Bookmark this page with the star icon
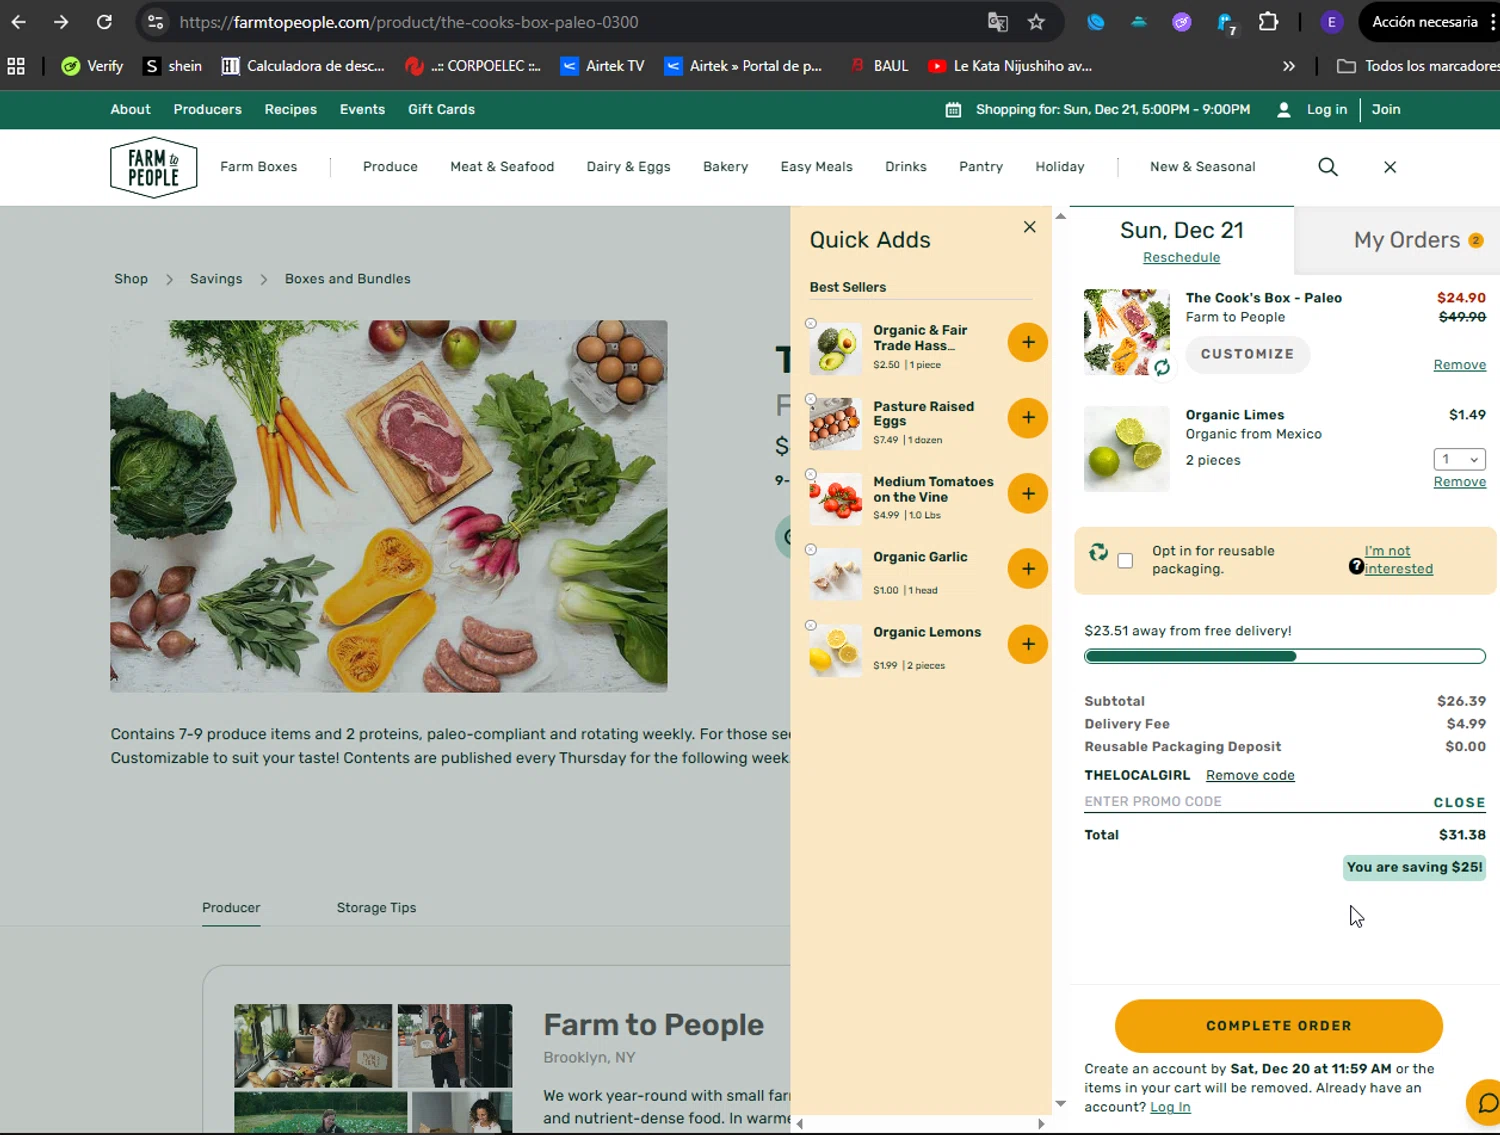The height and width of the screenshot is (1135, 1500). coord(1036,22)
